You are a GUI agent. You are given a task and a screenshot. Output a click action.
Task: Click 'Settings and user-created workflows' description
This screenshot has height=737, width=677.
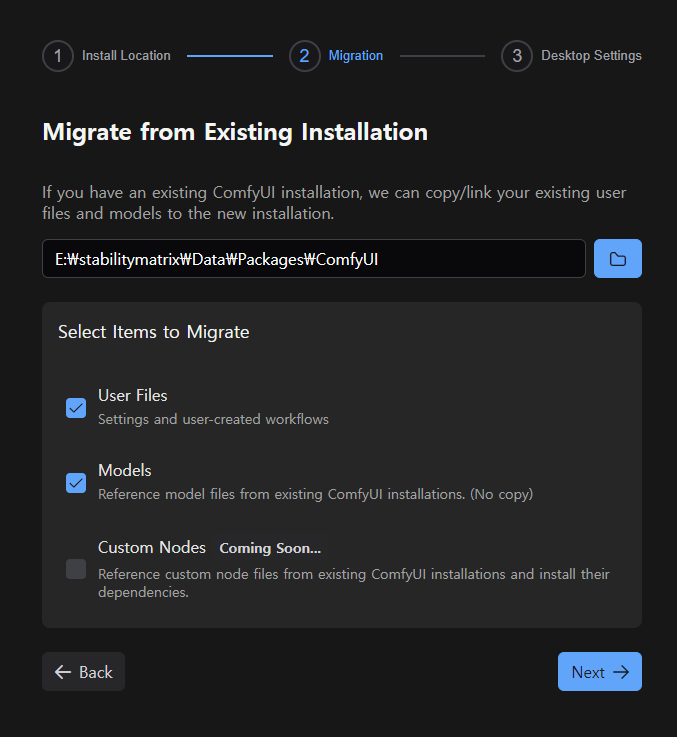click(213, 419)
